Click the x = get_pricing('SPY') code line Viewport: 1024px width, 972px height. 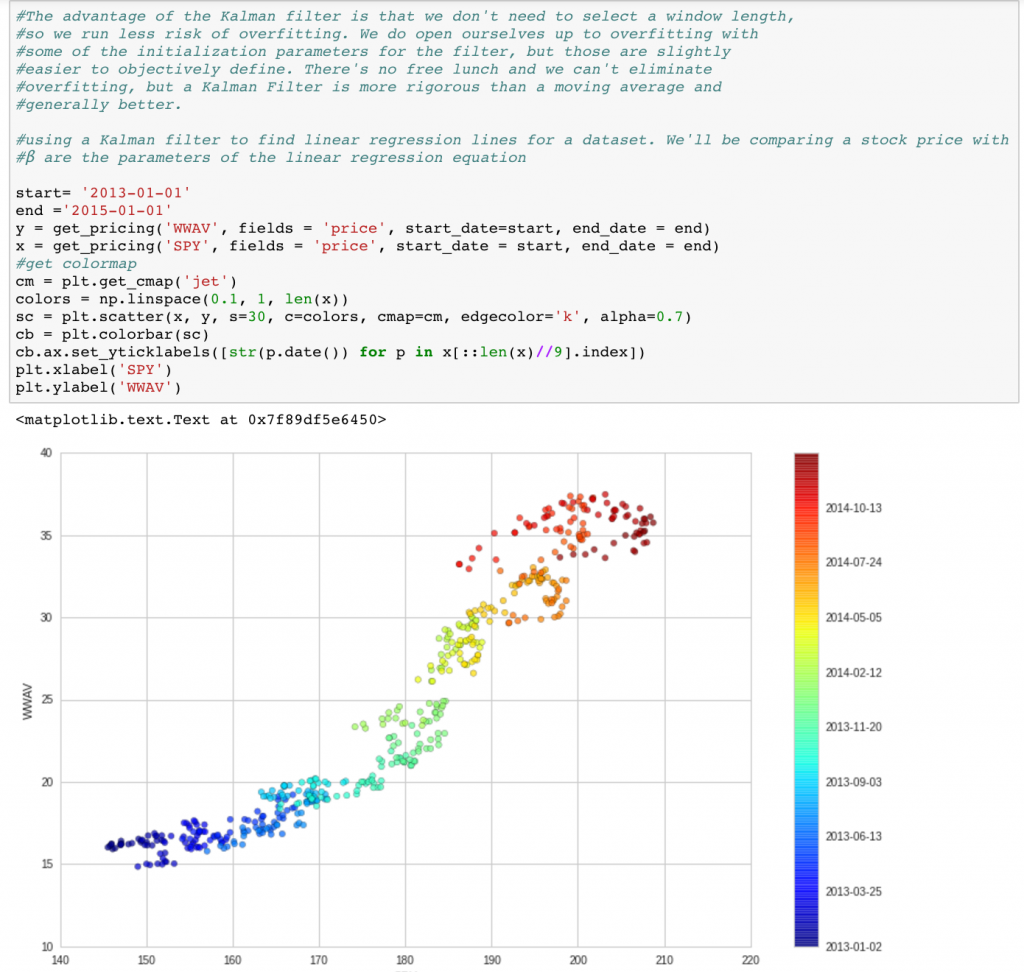pos(367,246)
